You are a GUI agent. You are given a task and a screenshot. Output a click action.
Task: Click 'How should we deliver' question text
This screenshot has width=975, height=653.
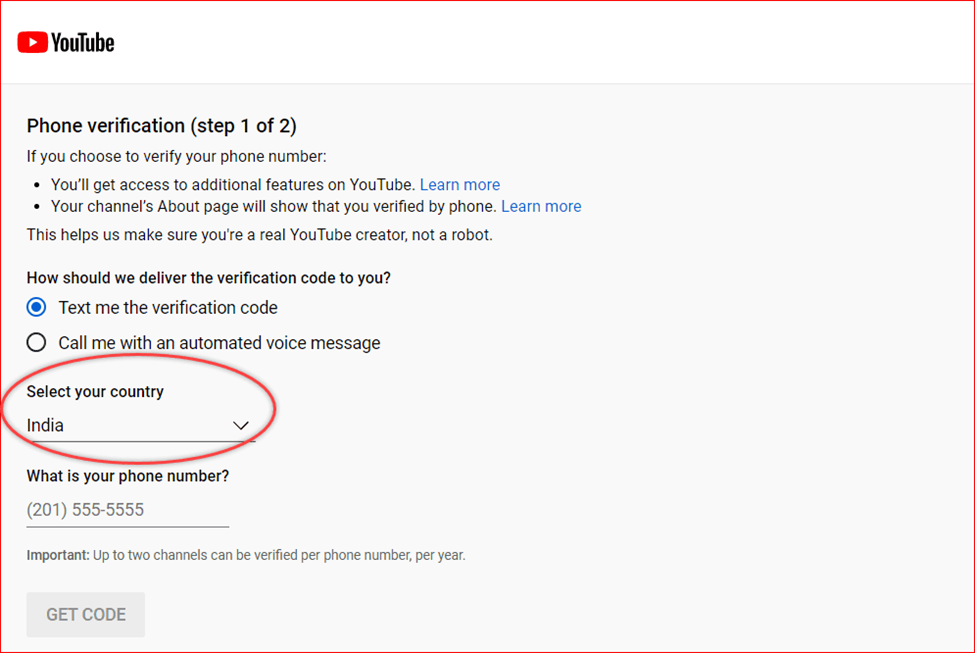(208, 278)
